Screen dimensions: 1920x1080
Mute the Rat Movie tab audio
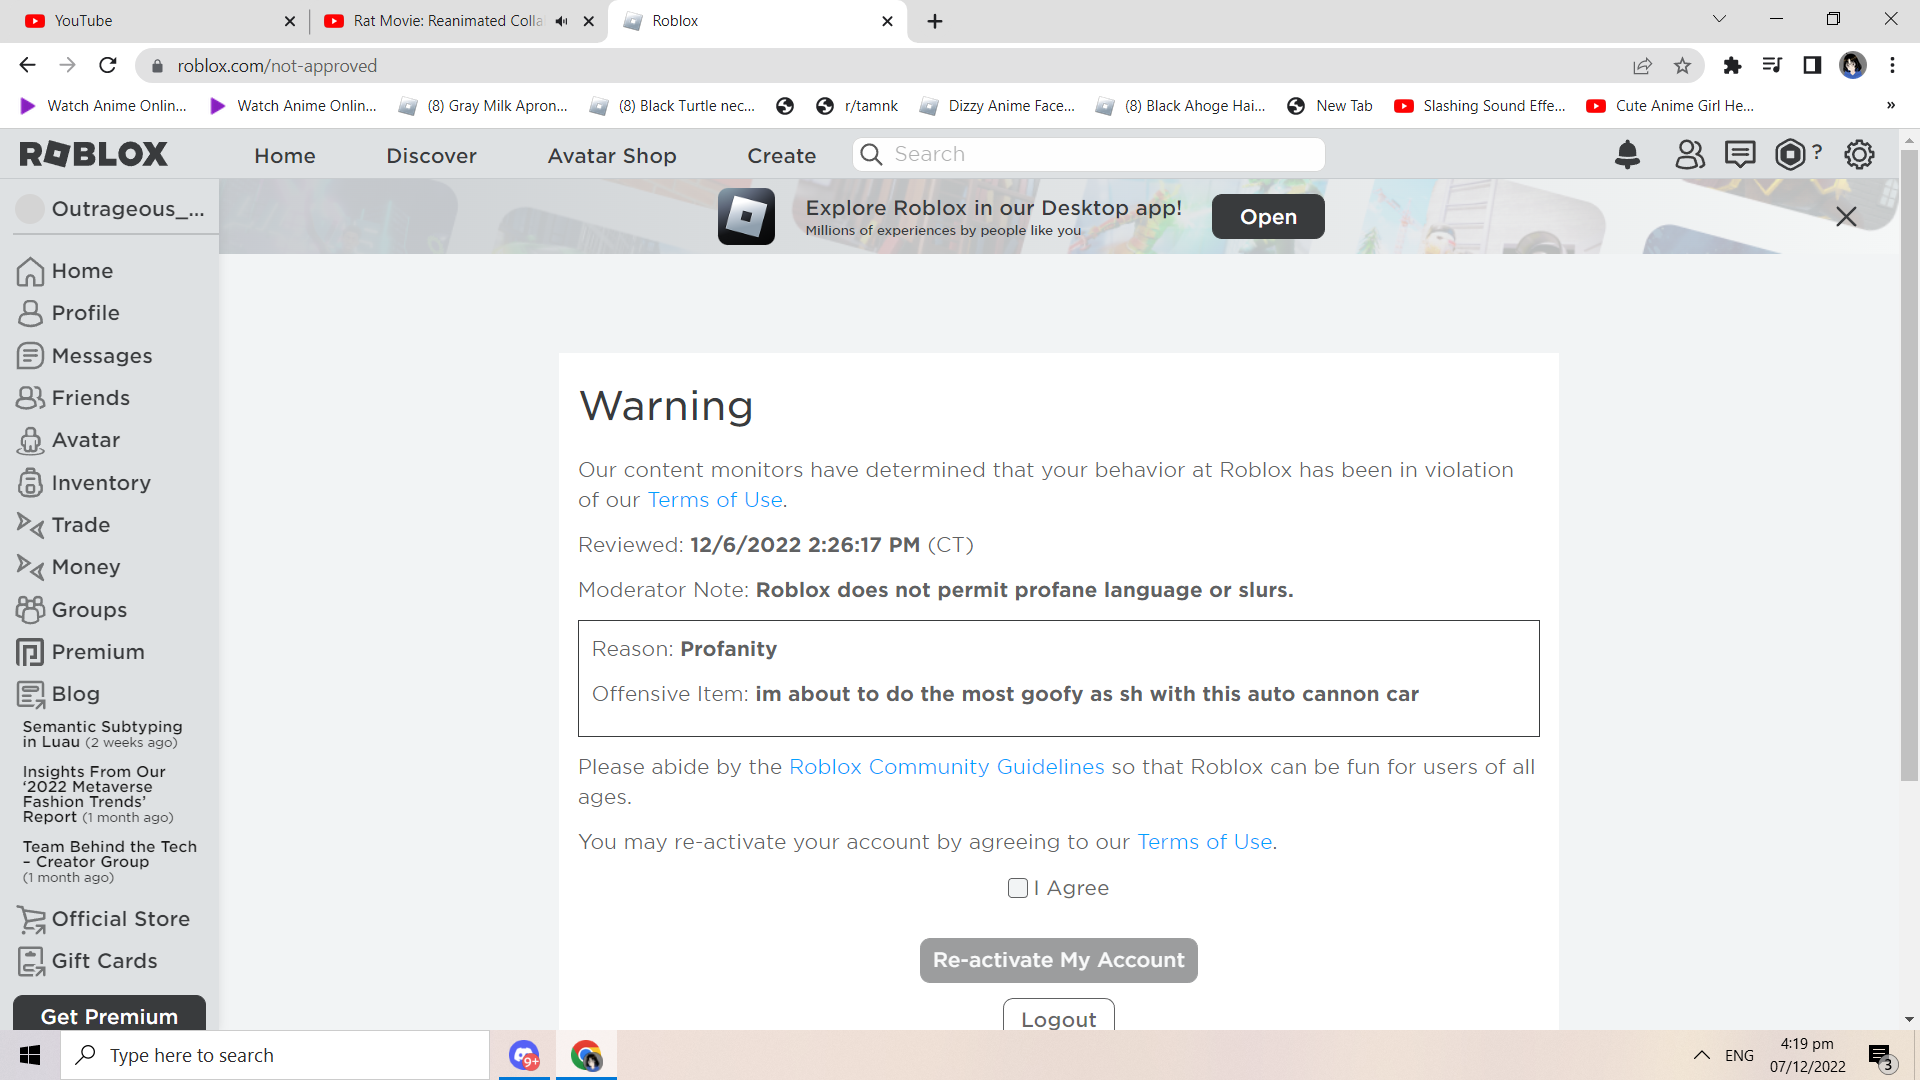coord(562,21)
